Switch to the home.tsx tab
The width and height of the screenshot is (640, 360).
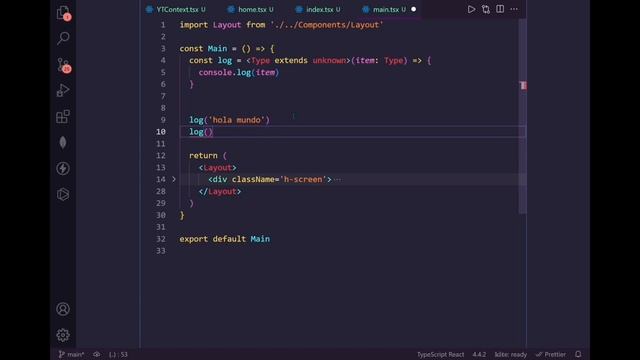(251, 9)
